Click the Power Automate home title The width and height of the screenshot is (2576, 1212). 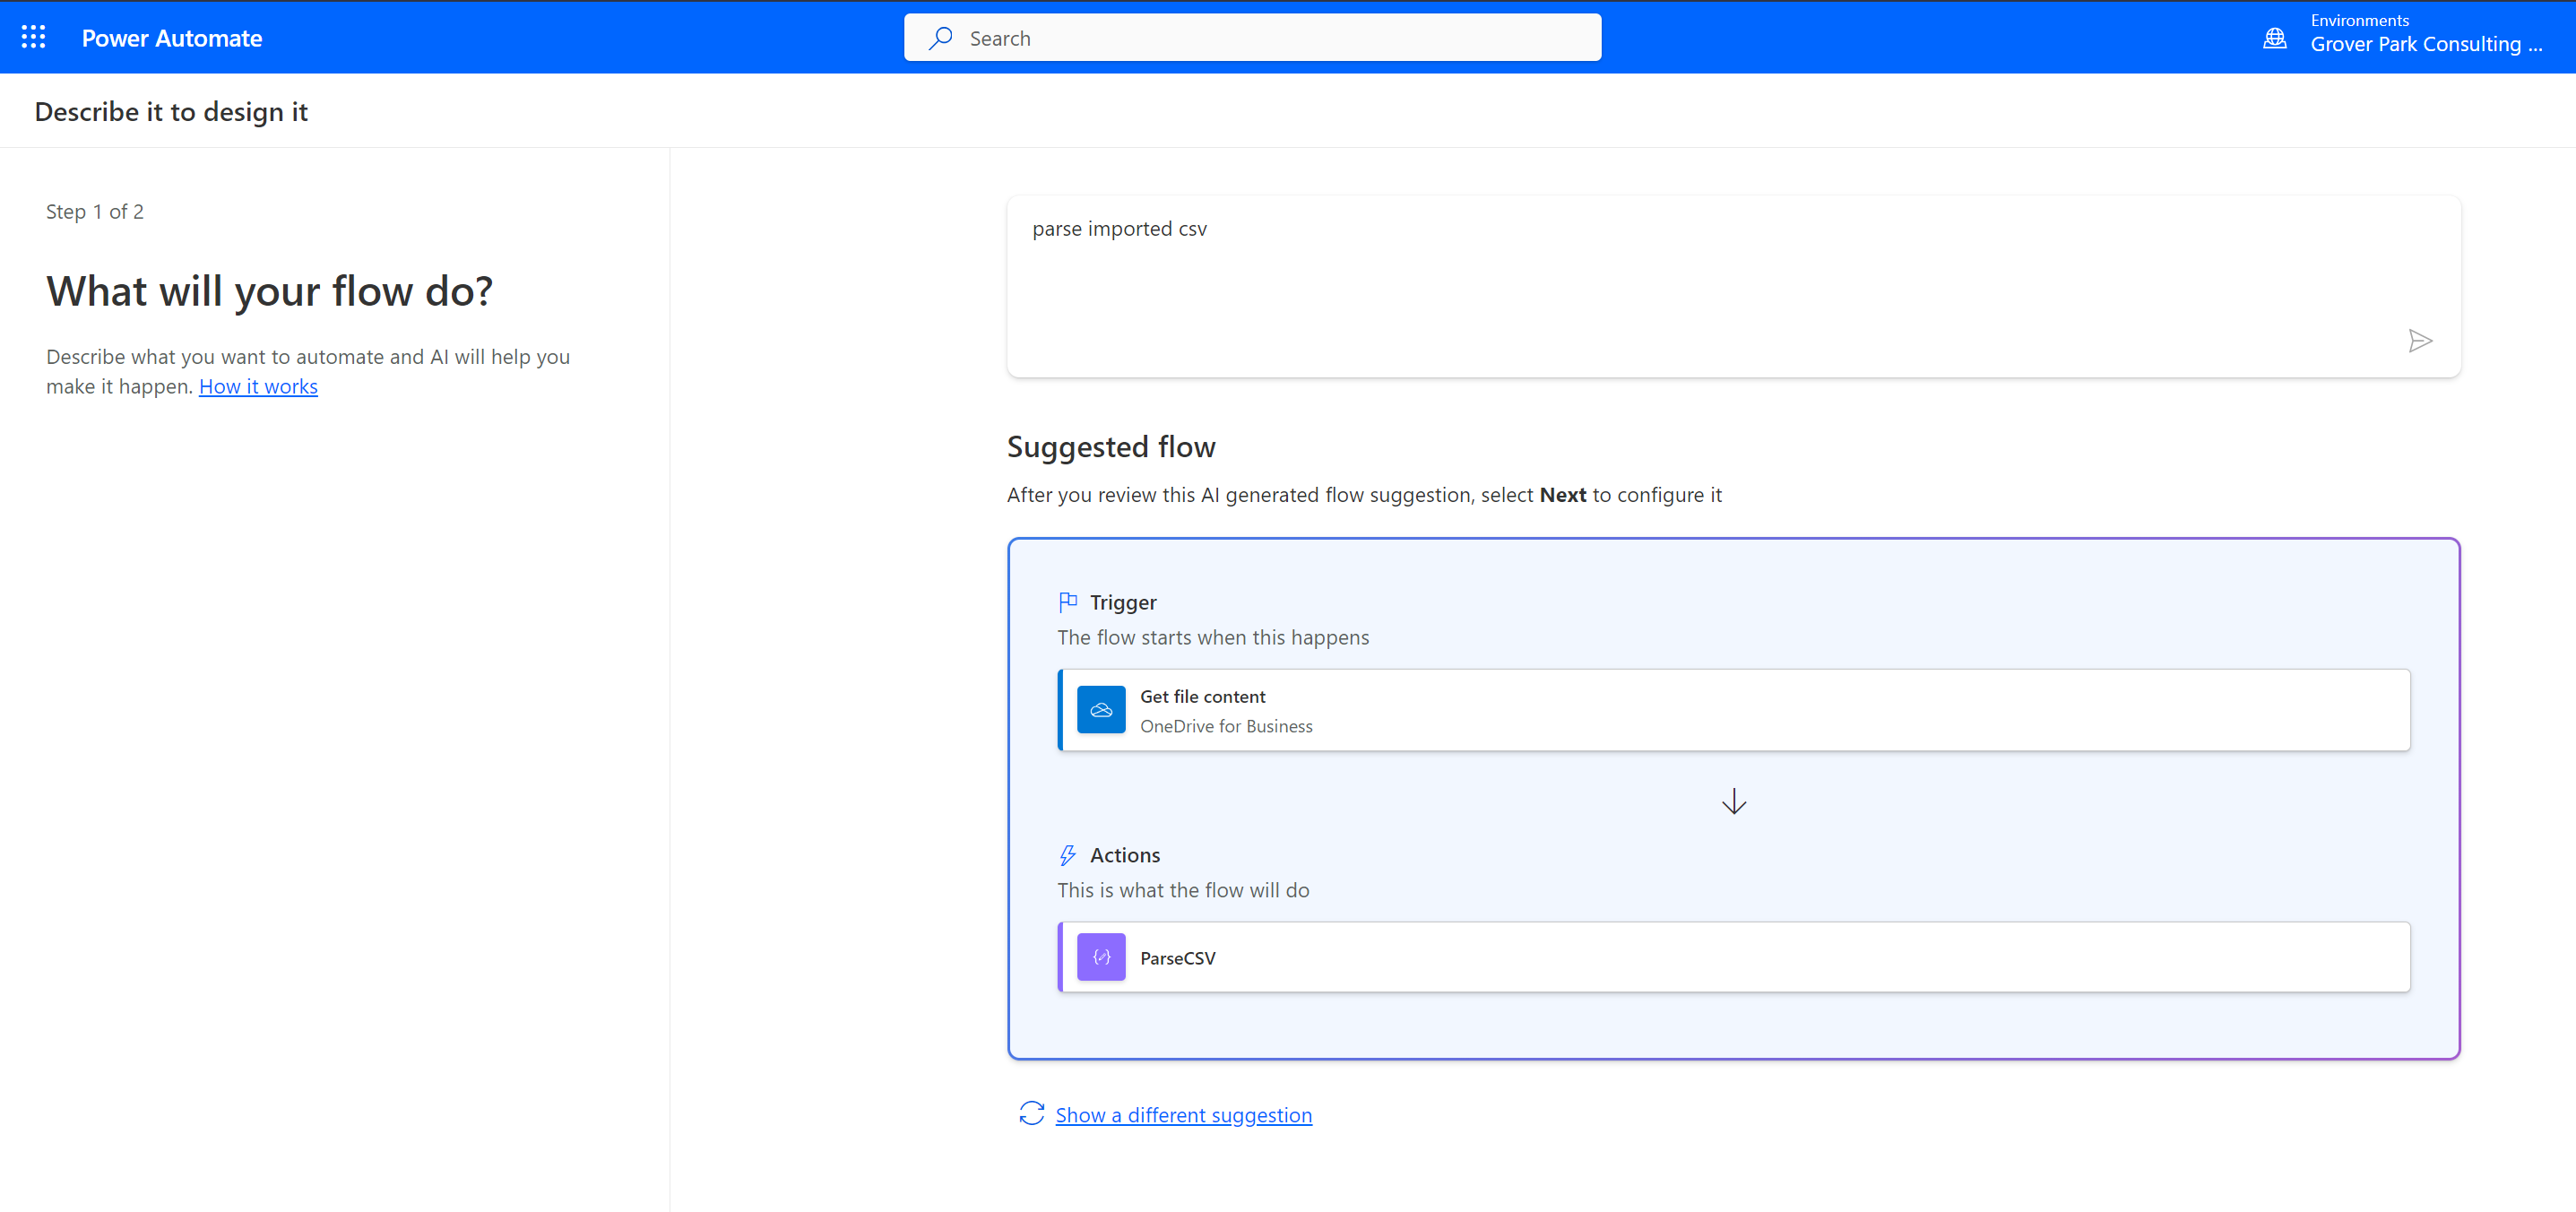172,38
